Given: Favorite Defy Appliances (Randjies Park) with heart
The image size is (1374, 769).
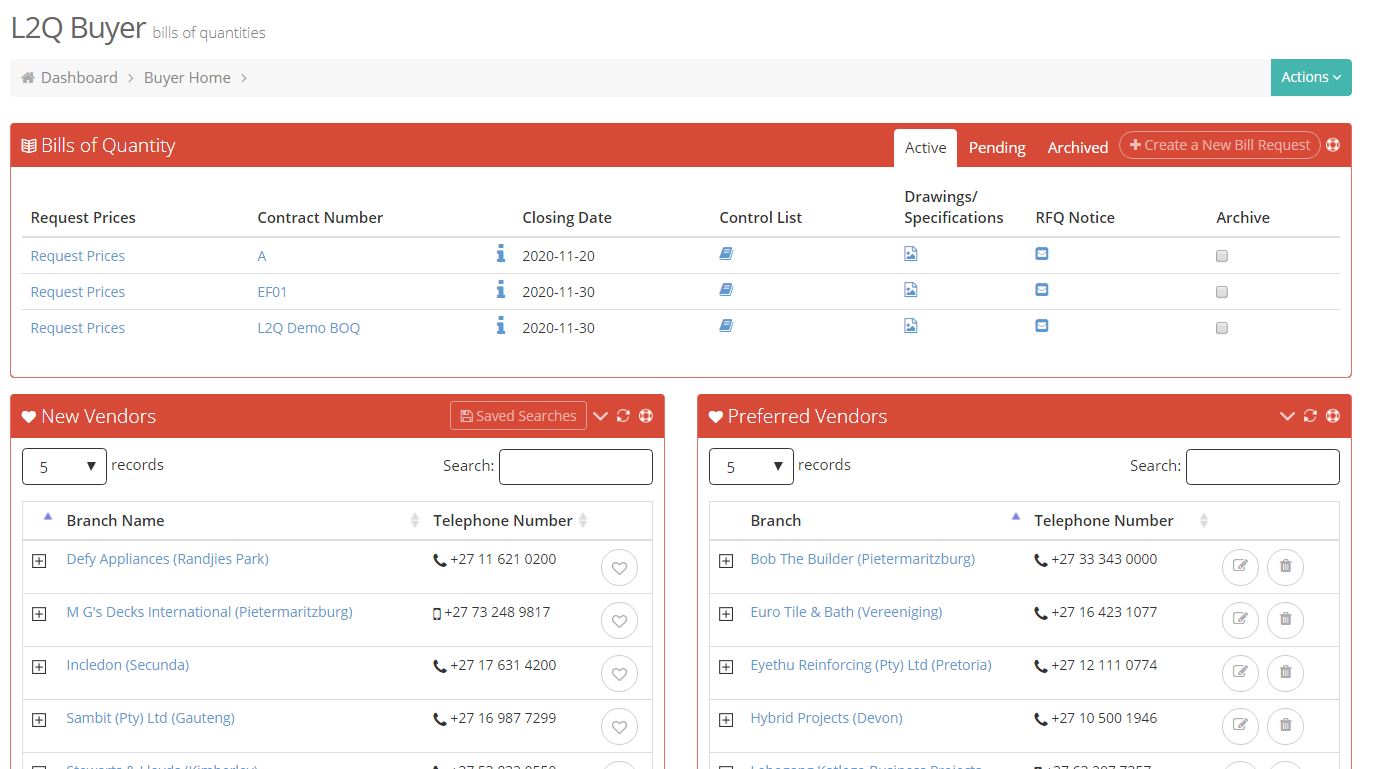Looking at the screenshot, I should coord(619,568).
